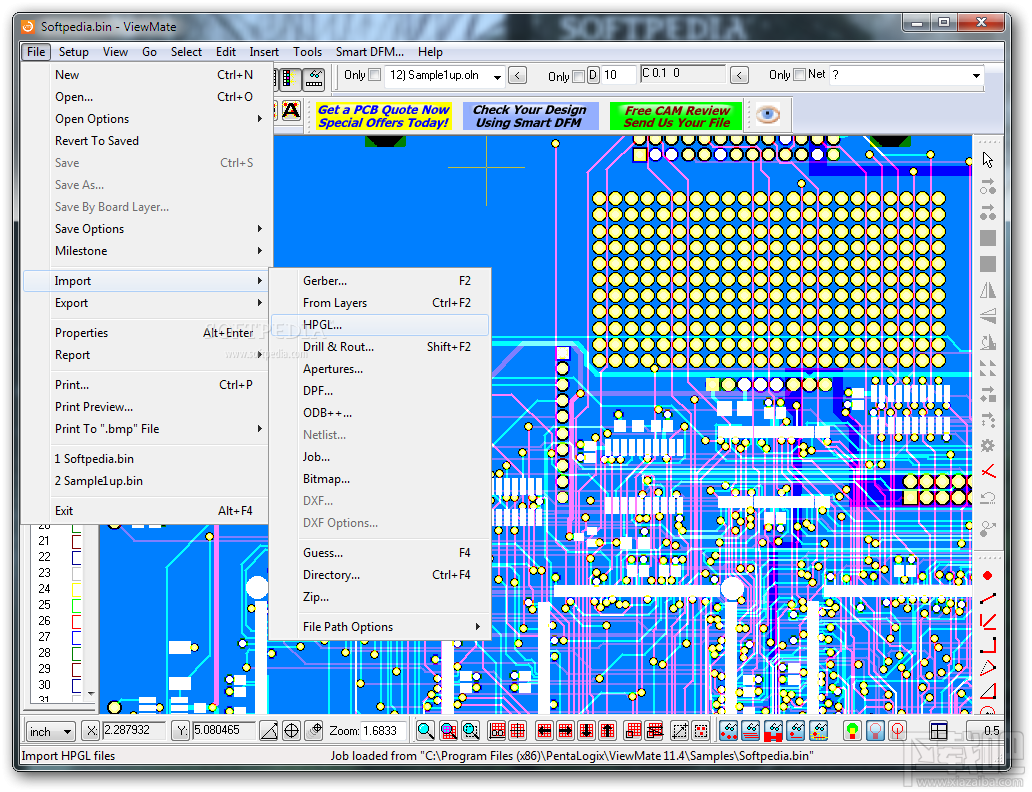The height and width of the screenshot is (792, 1032).
Task: Open the Smart DFM... menu
Action: [370, 52]
